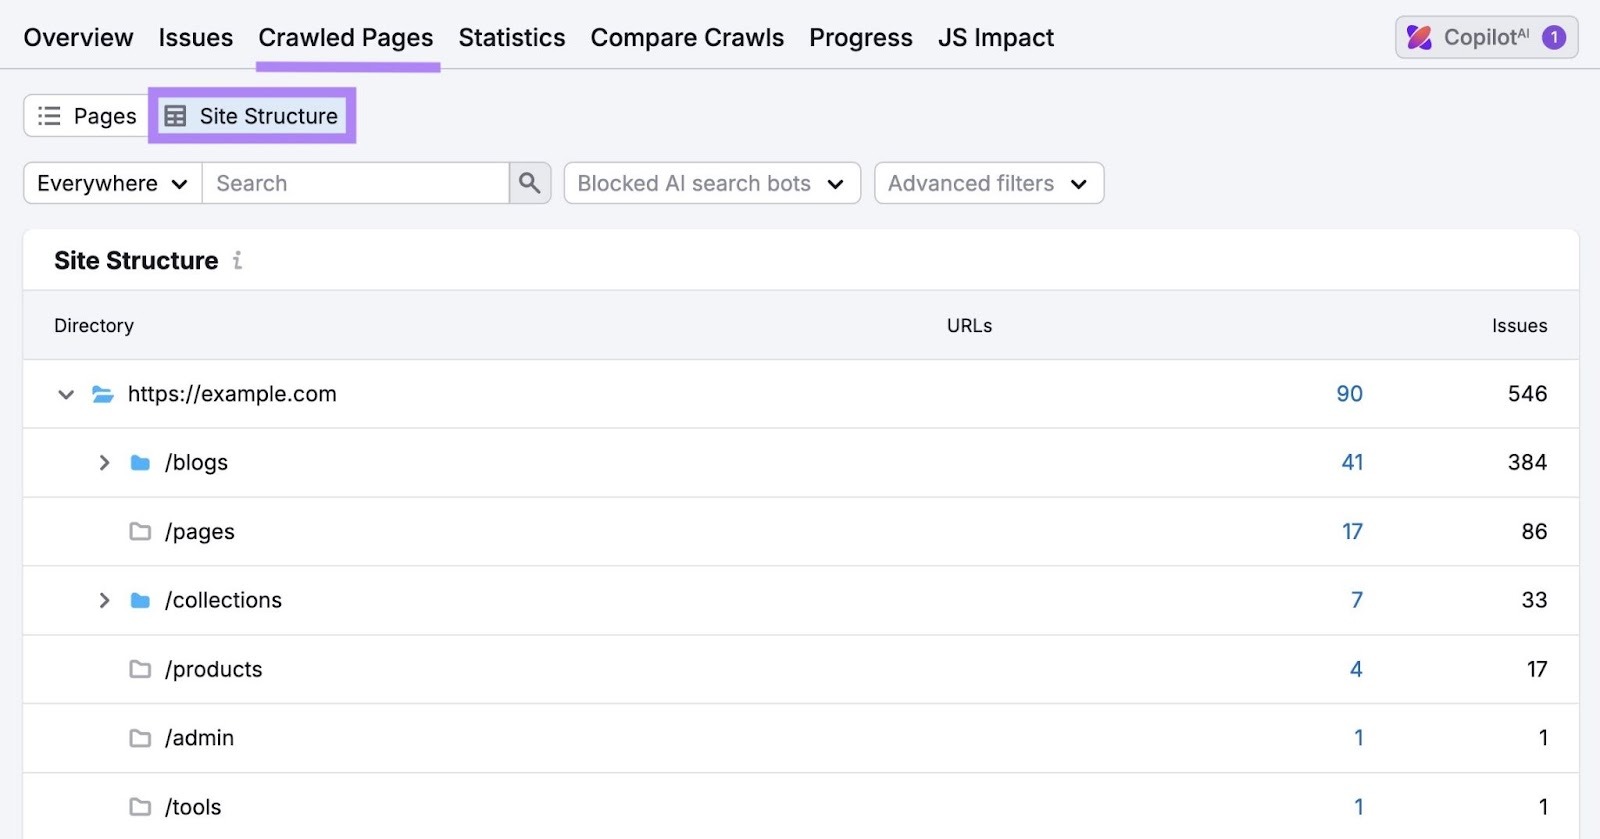The image size is (1600, 839).
Task: Open the Advanced filters dropdown
Action: click(988, 183)
